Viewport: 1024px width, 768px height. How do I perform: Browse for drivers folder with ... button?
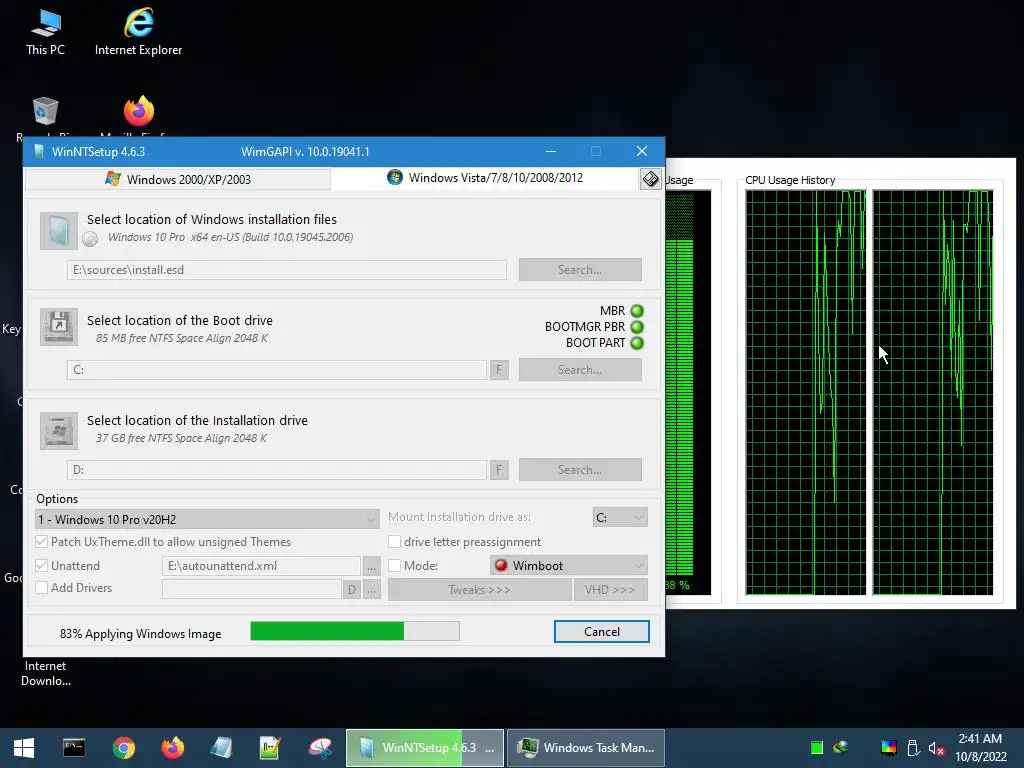click(x=371, y=590)
